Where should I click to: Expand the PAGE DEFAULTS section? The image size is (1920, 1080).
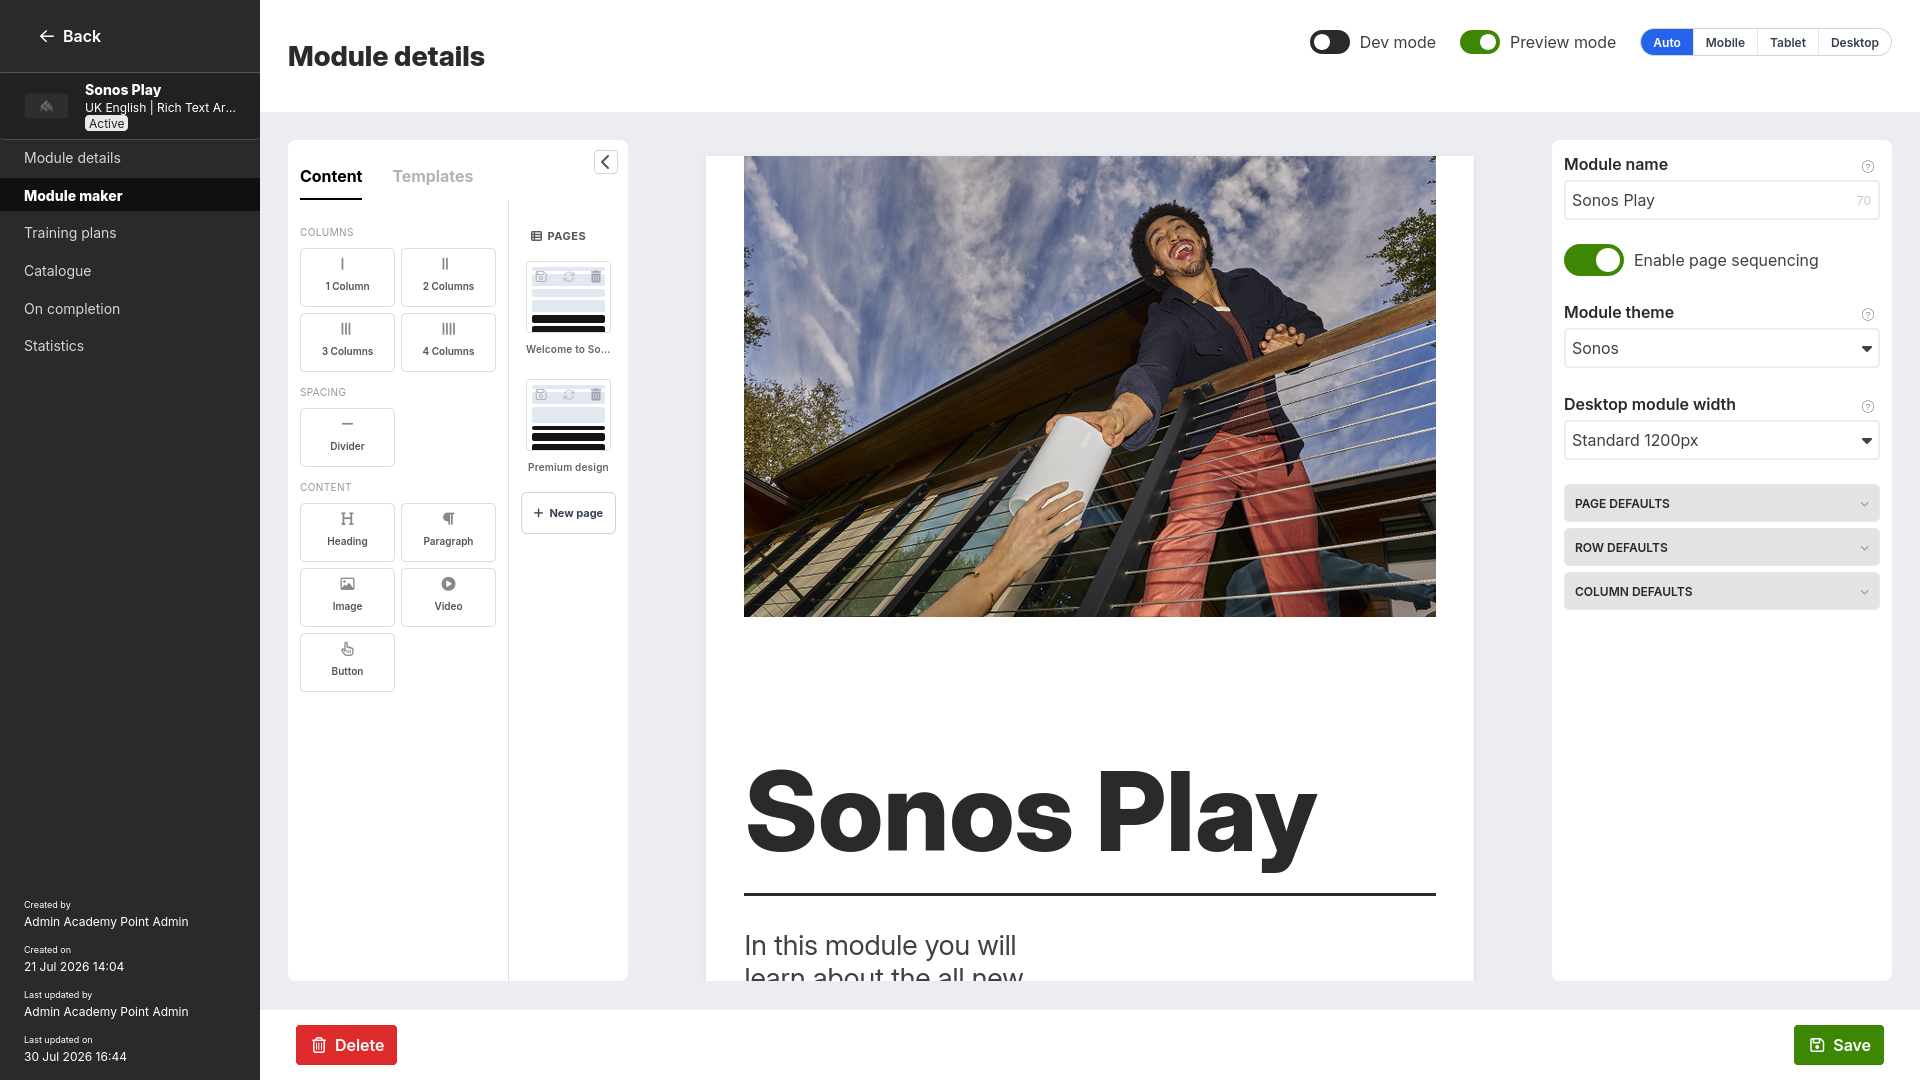point(1721,503)
